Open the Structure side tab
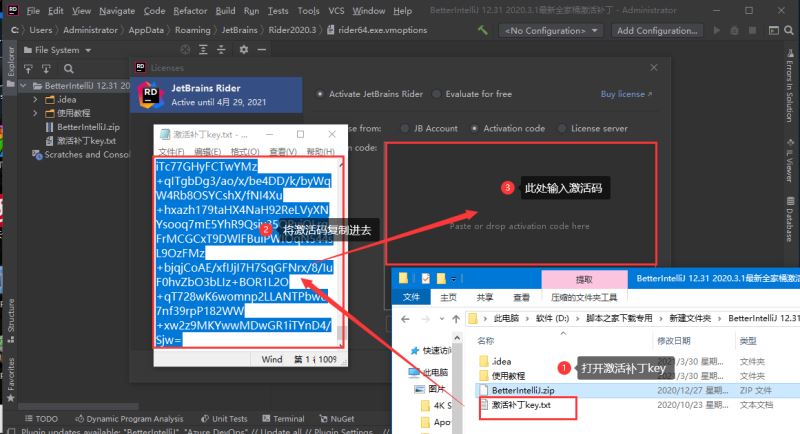Image resolution: width=800 pixels, height=434 pixels. click(x=11, y=320)
